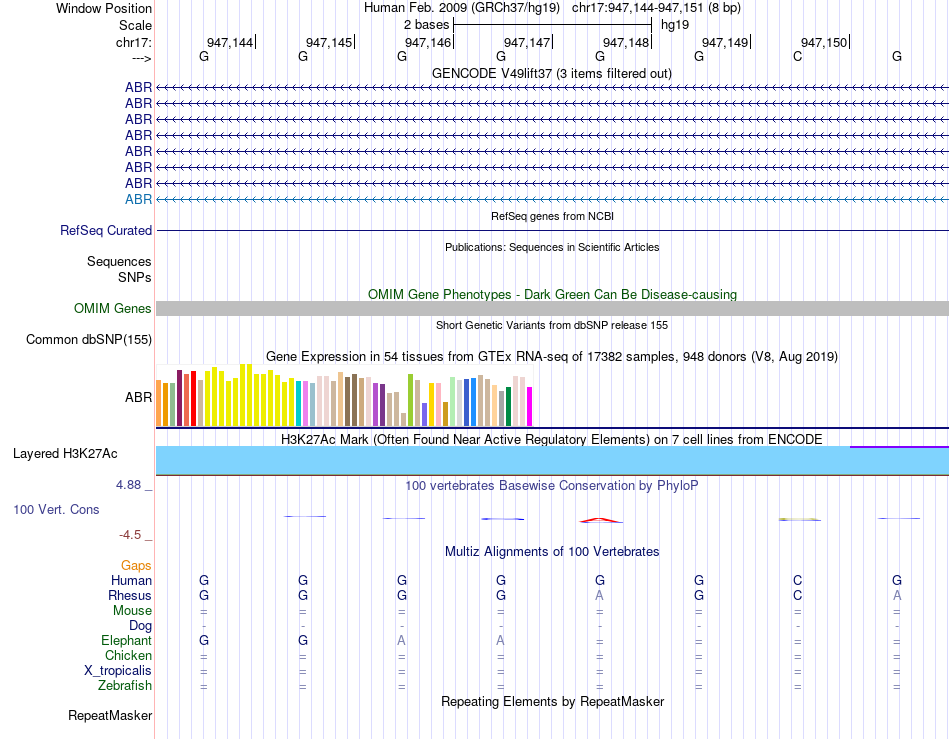Screen dimensions: 950x739
Task: Click the Zebrafish species label
Action: click(125, 686)
